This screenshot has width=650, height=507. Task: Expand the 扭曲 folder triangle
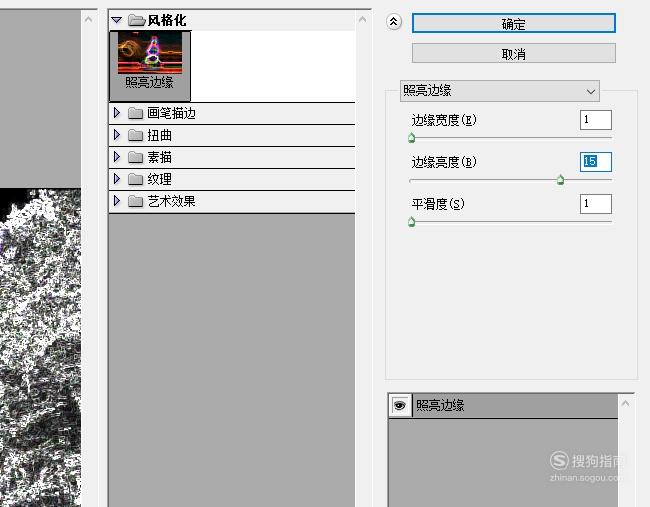pos(117,134)
